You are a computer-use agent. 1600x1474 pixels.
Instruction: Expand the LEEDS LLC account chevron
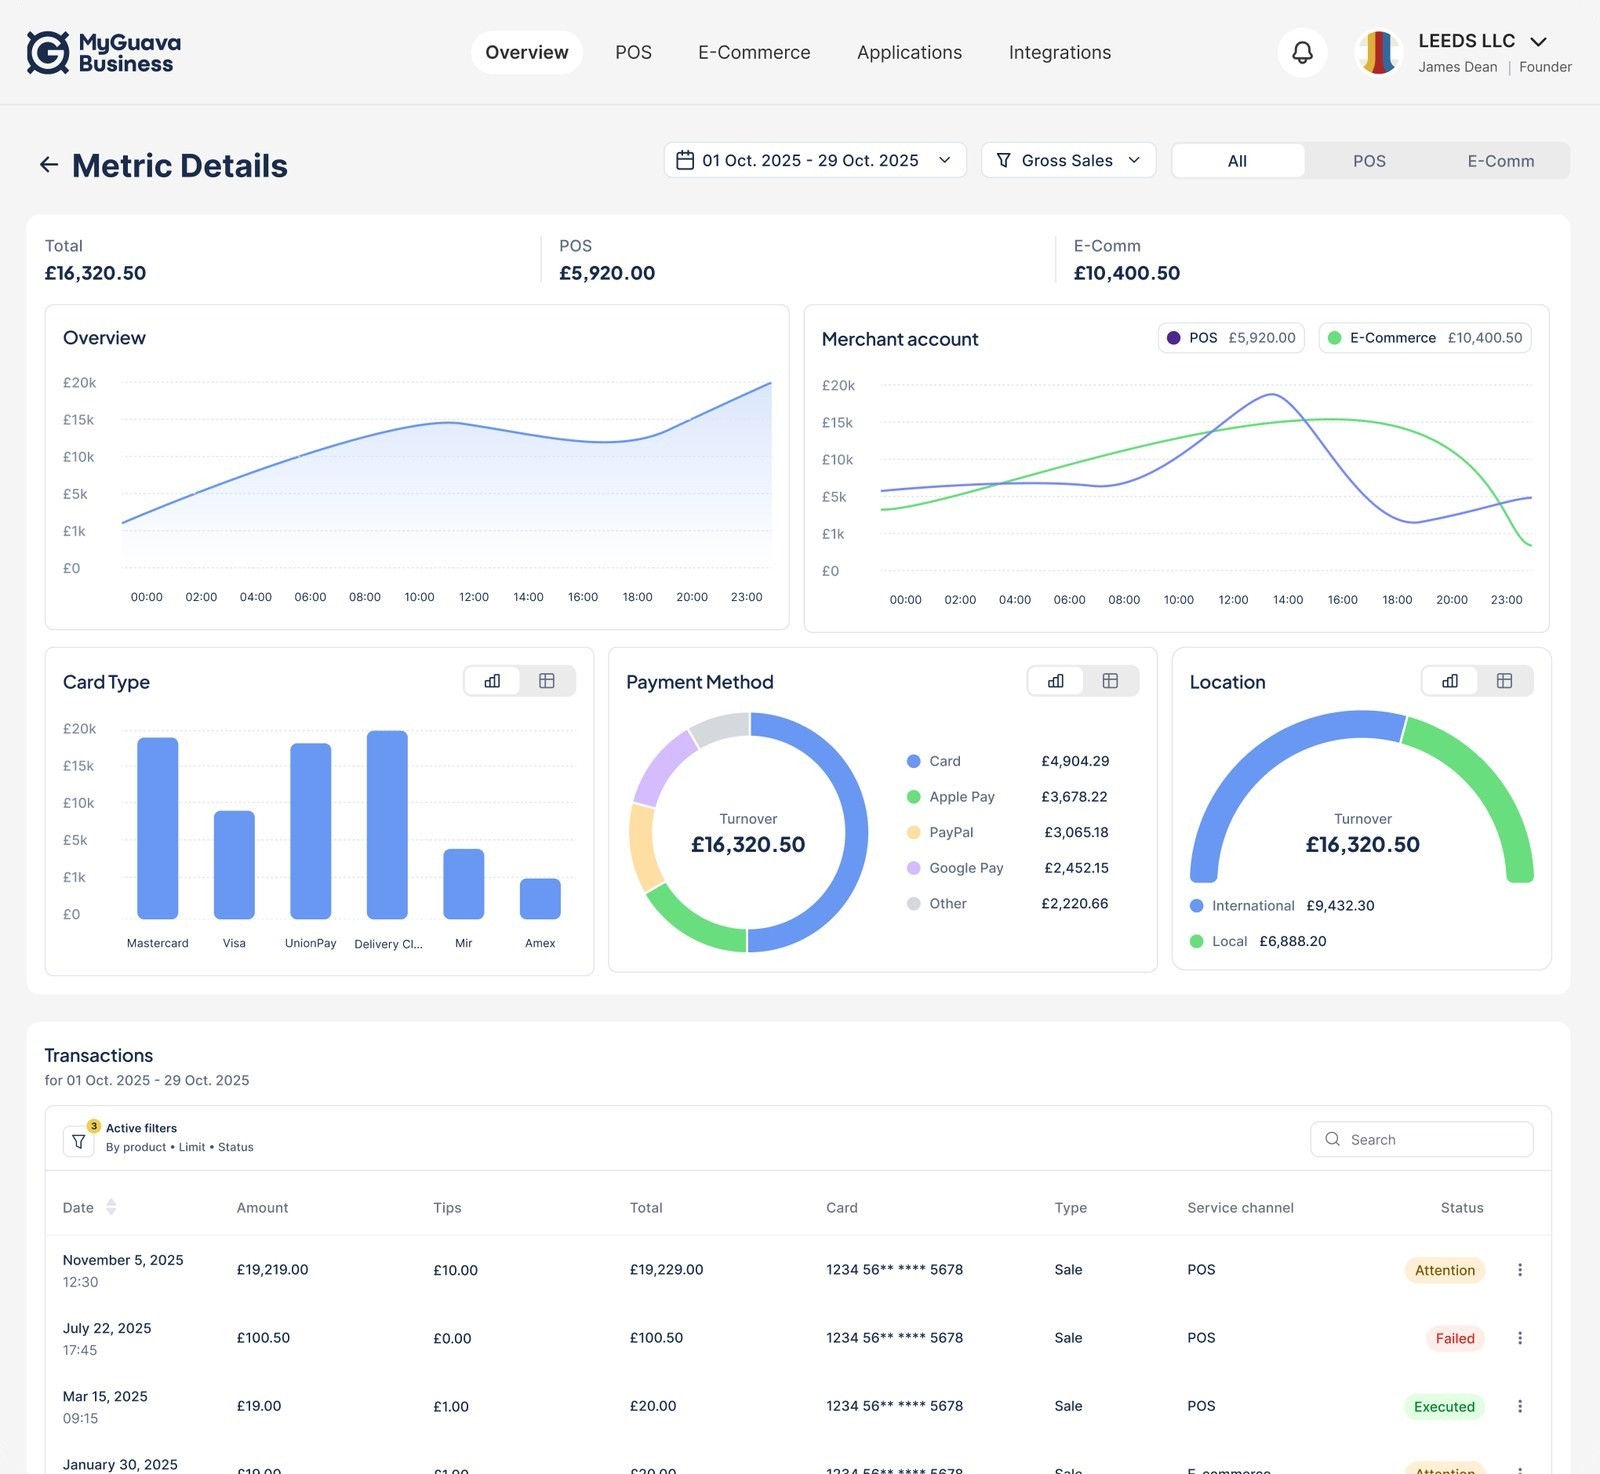point(1539,41)
